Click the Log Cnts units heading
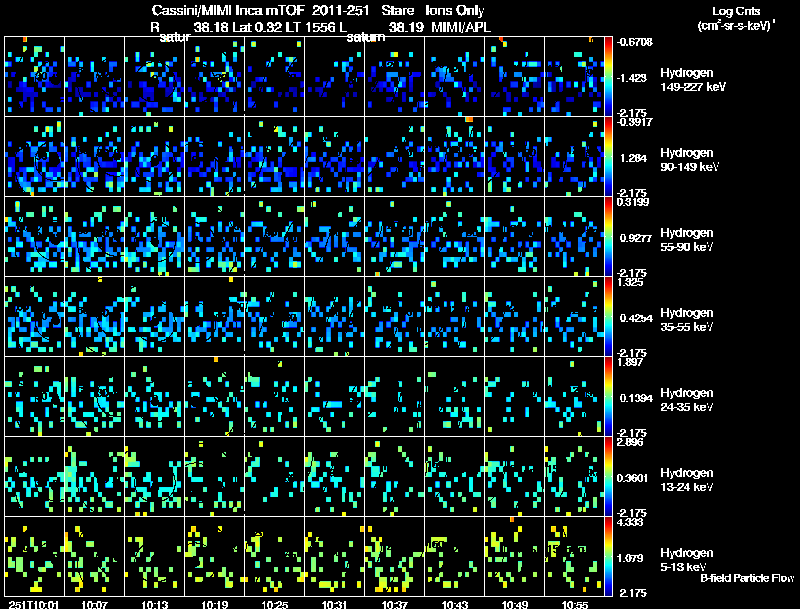This screenshot has height=609, width=800. click(734, 19)
